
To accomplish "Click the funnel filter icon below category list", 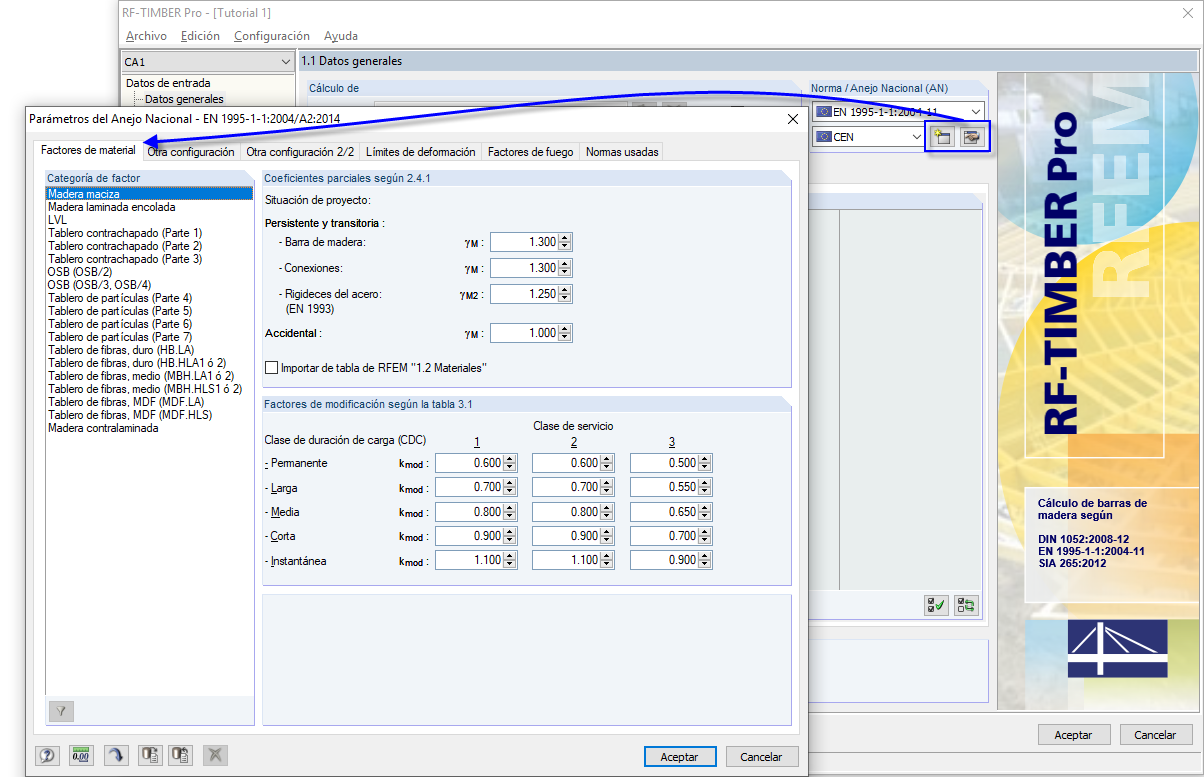I will (61, 712).
